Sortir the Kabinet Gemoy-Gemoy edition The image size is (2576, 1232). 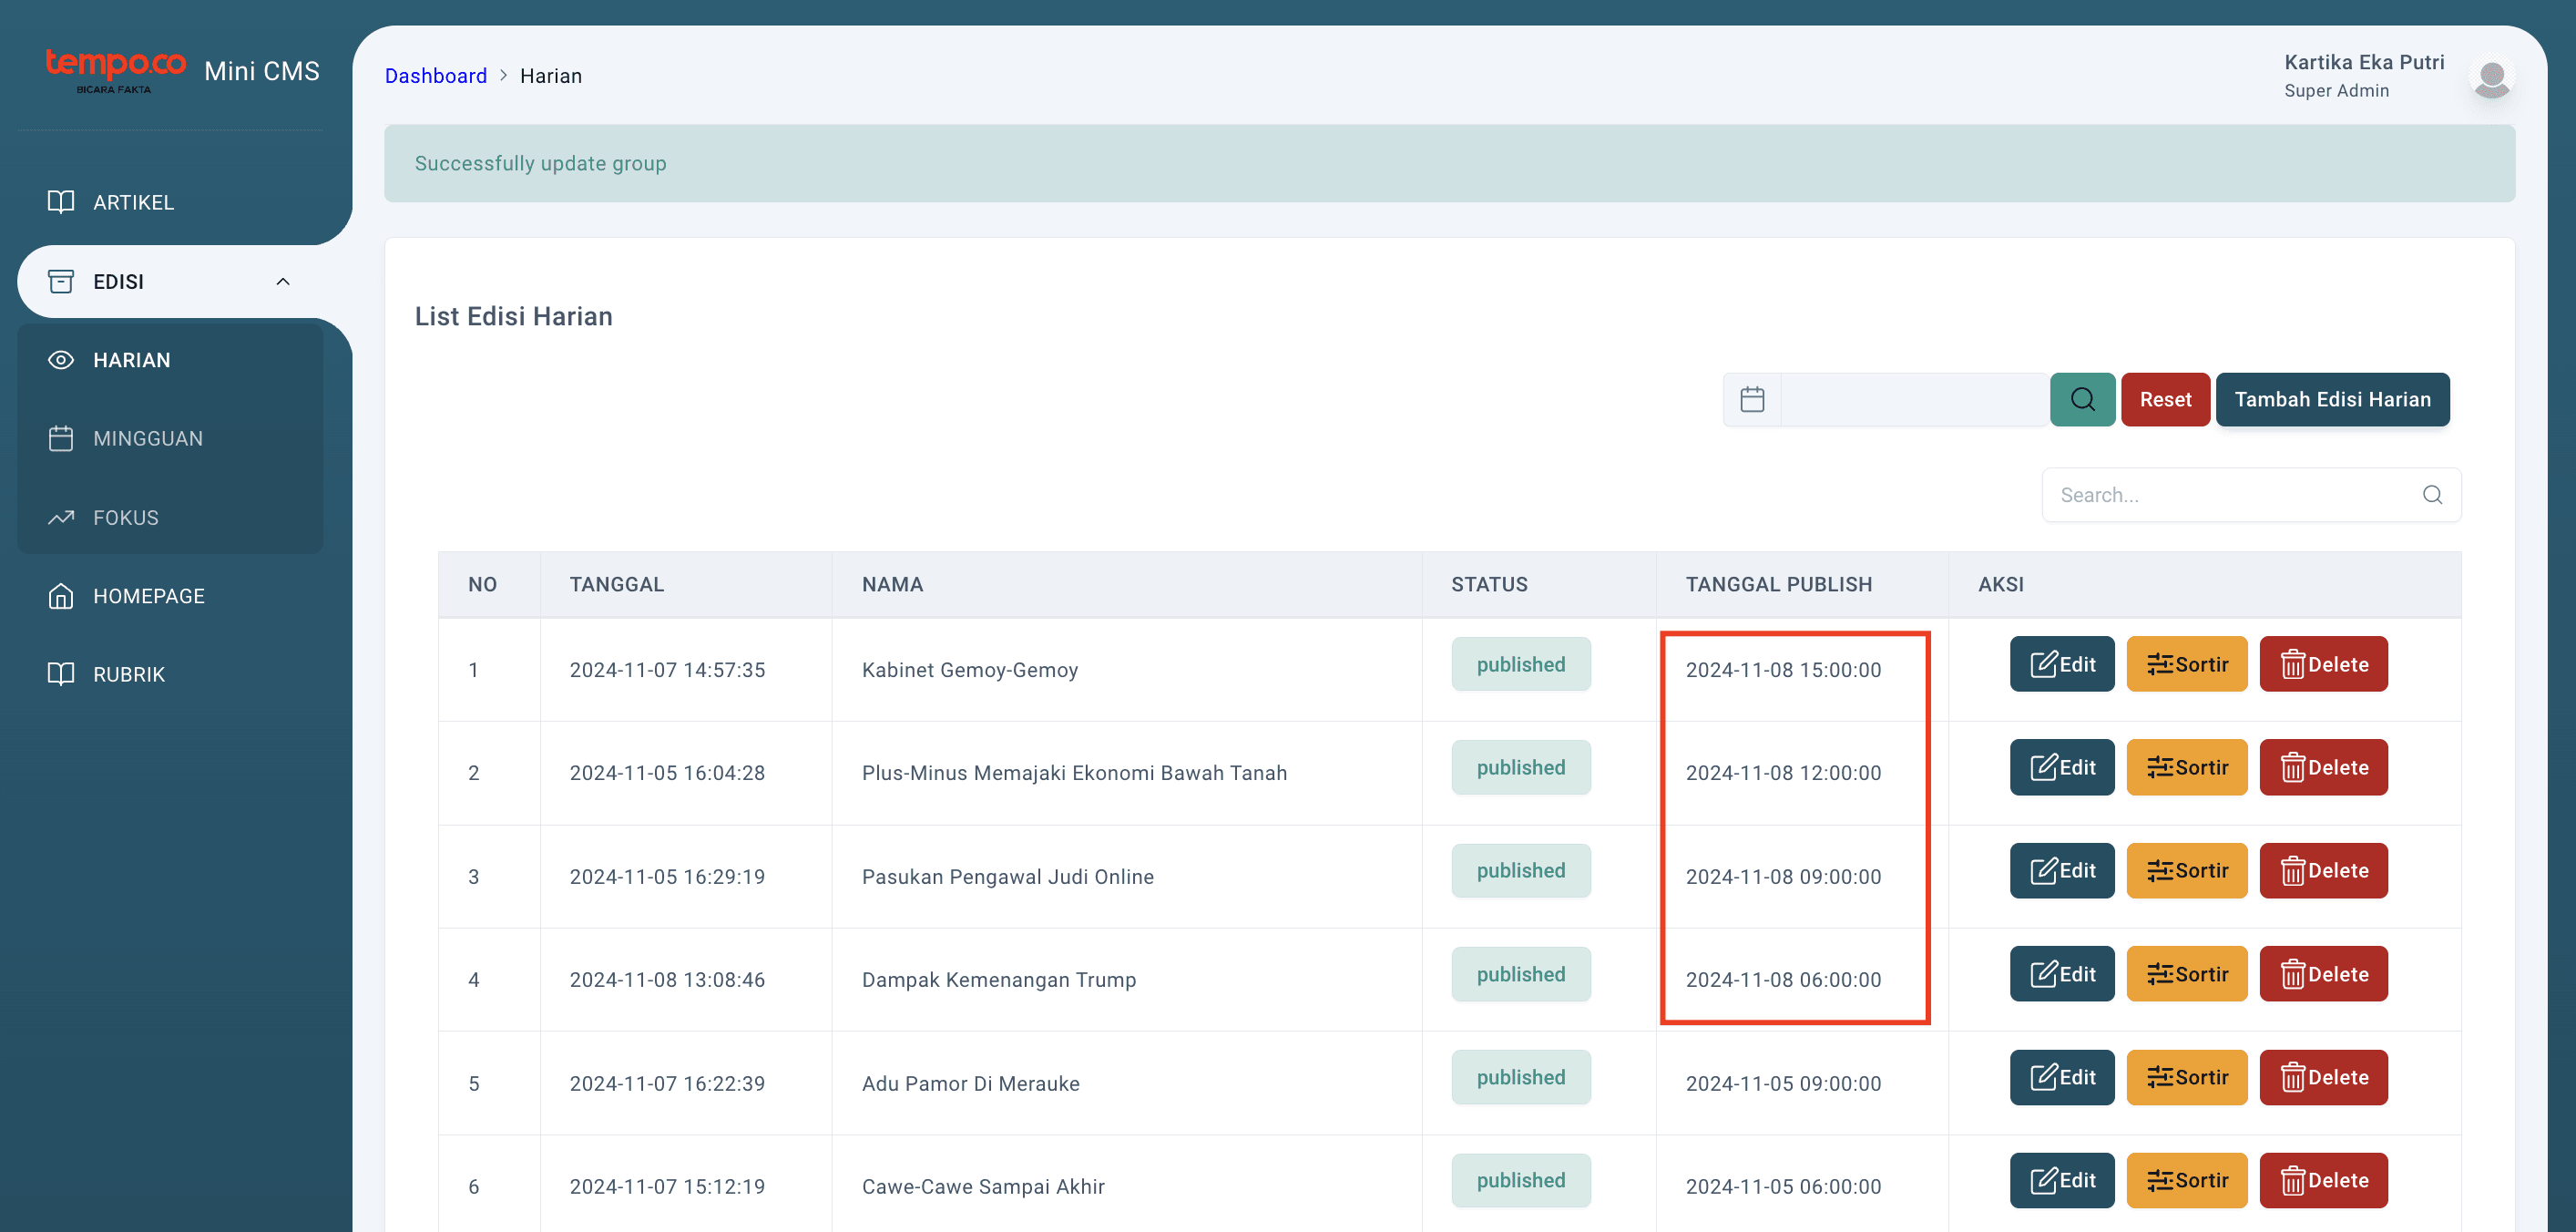pyautogui.click(x=2187, y=664)
